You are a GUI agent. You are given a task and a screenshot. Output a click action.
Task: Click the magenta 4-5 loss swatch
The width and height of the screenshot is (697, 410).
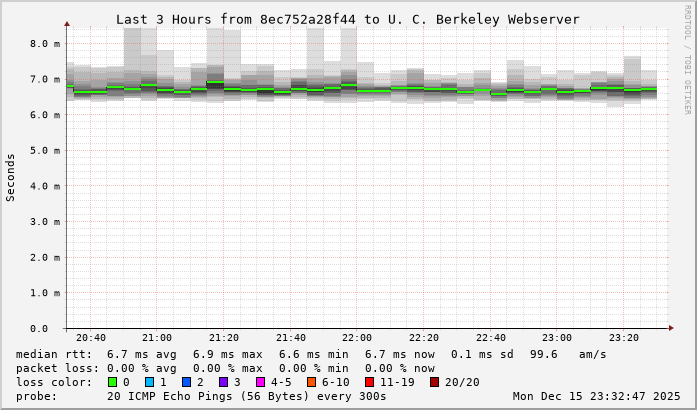[260, 382]
